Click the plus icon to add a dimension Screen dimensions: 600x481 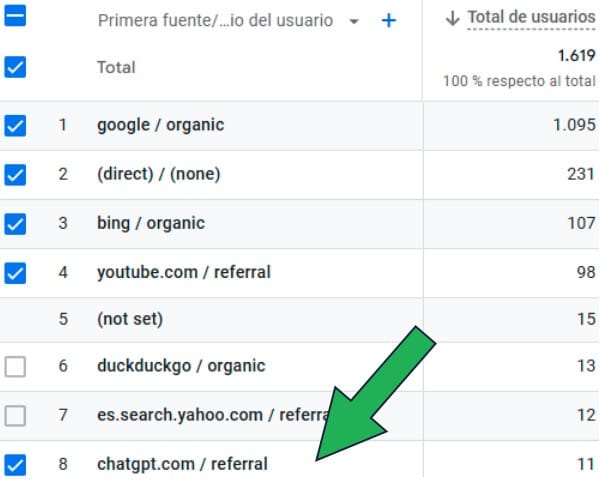click(x=389, y=21)
